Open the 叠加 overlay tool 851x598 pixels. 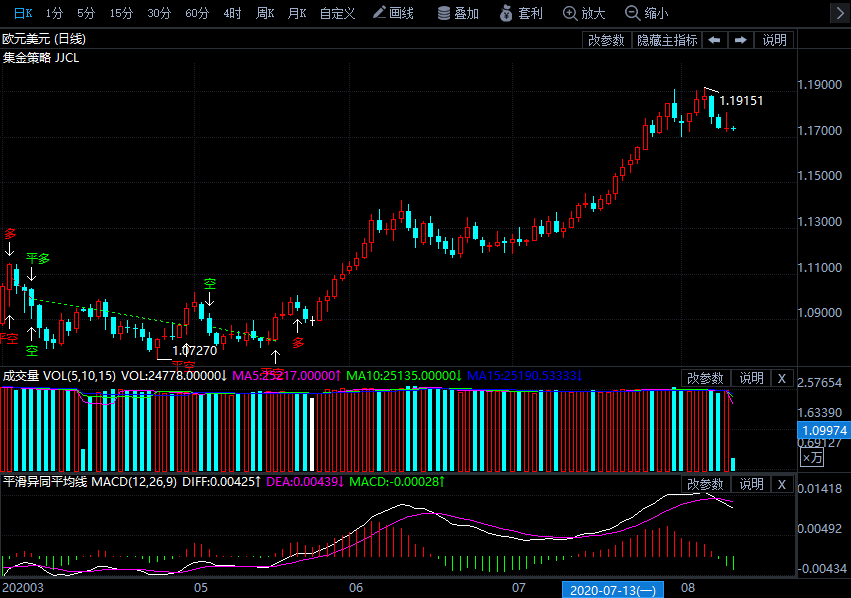tap(458, 13)
